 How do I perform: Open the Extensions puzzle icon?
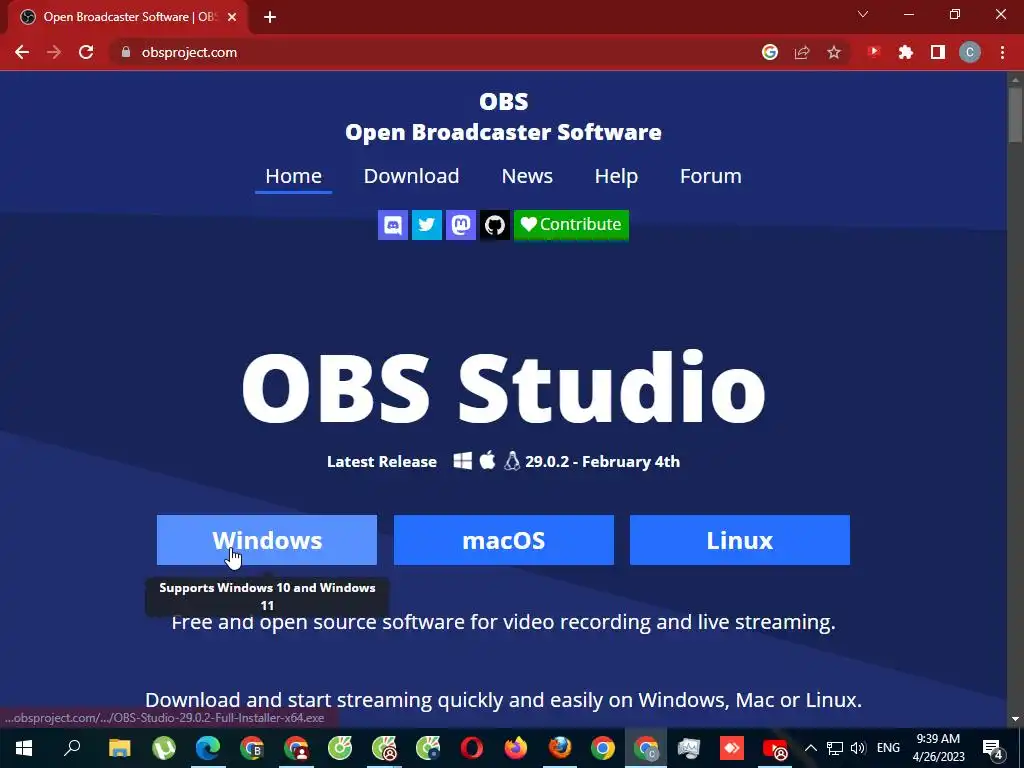click(x=906, y=52)
